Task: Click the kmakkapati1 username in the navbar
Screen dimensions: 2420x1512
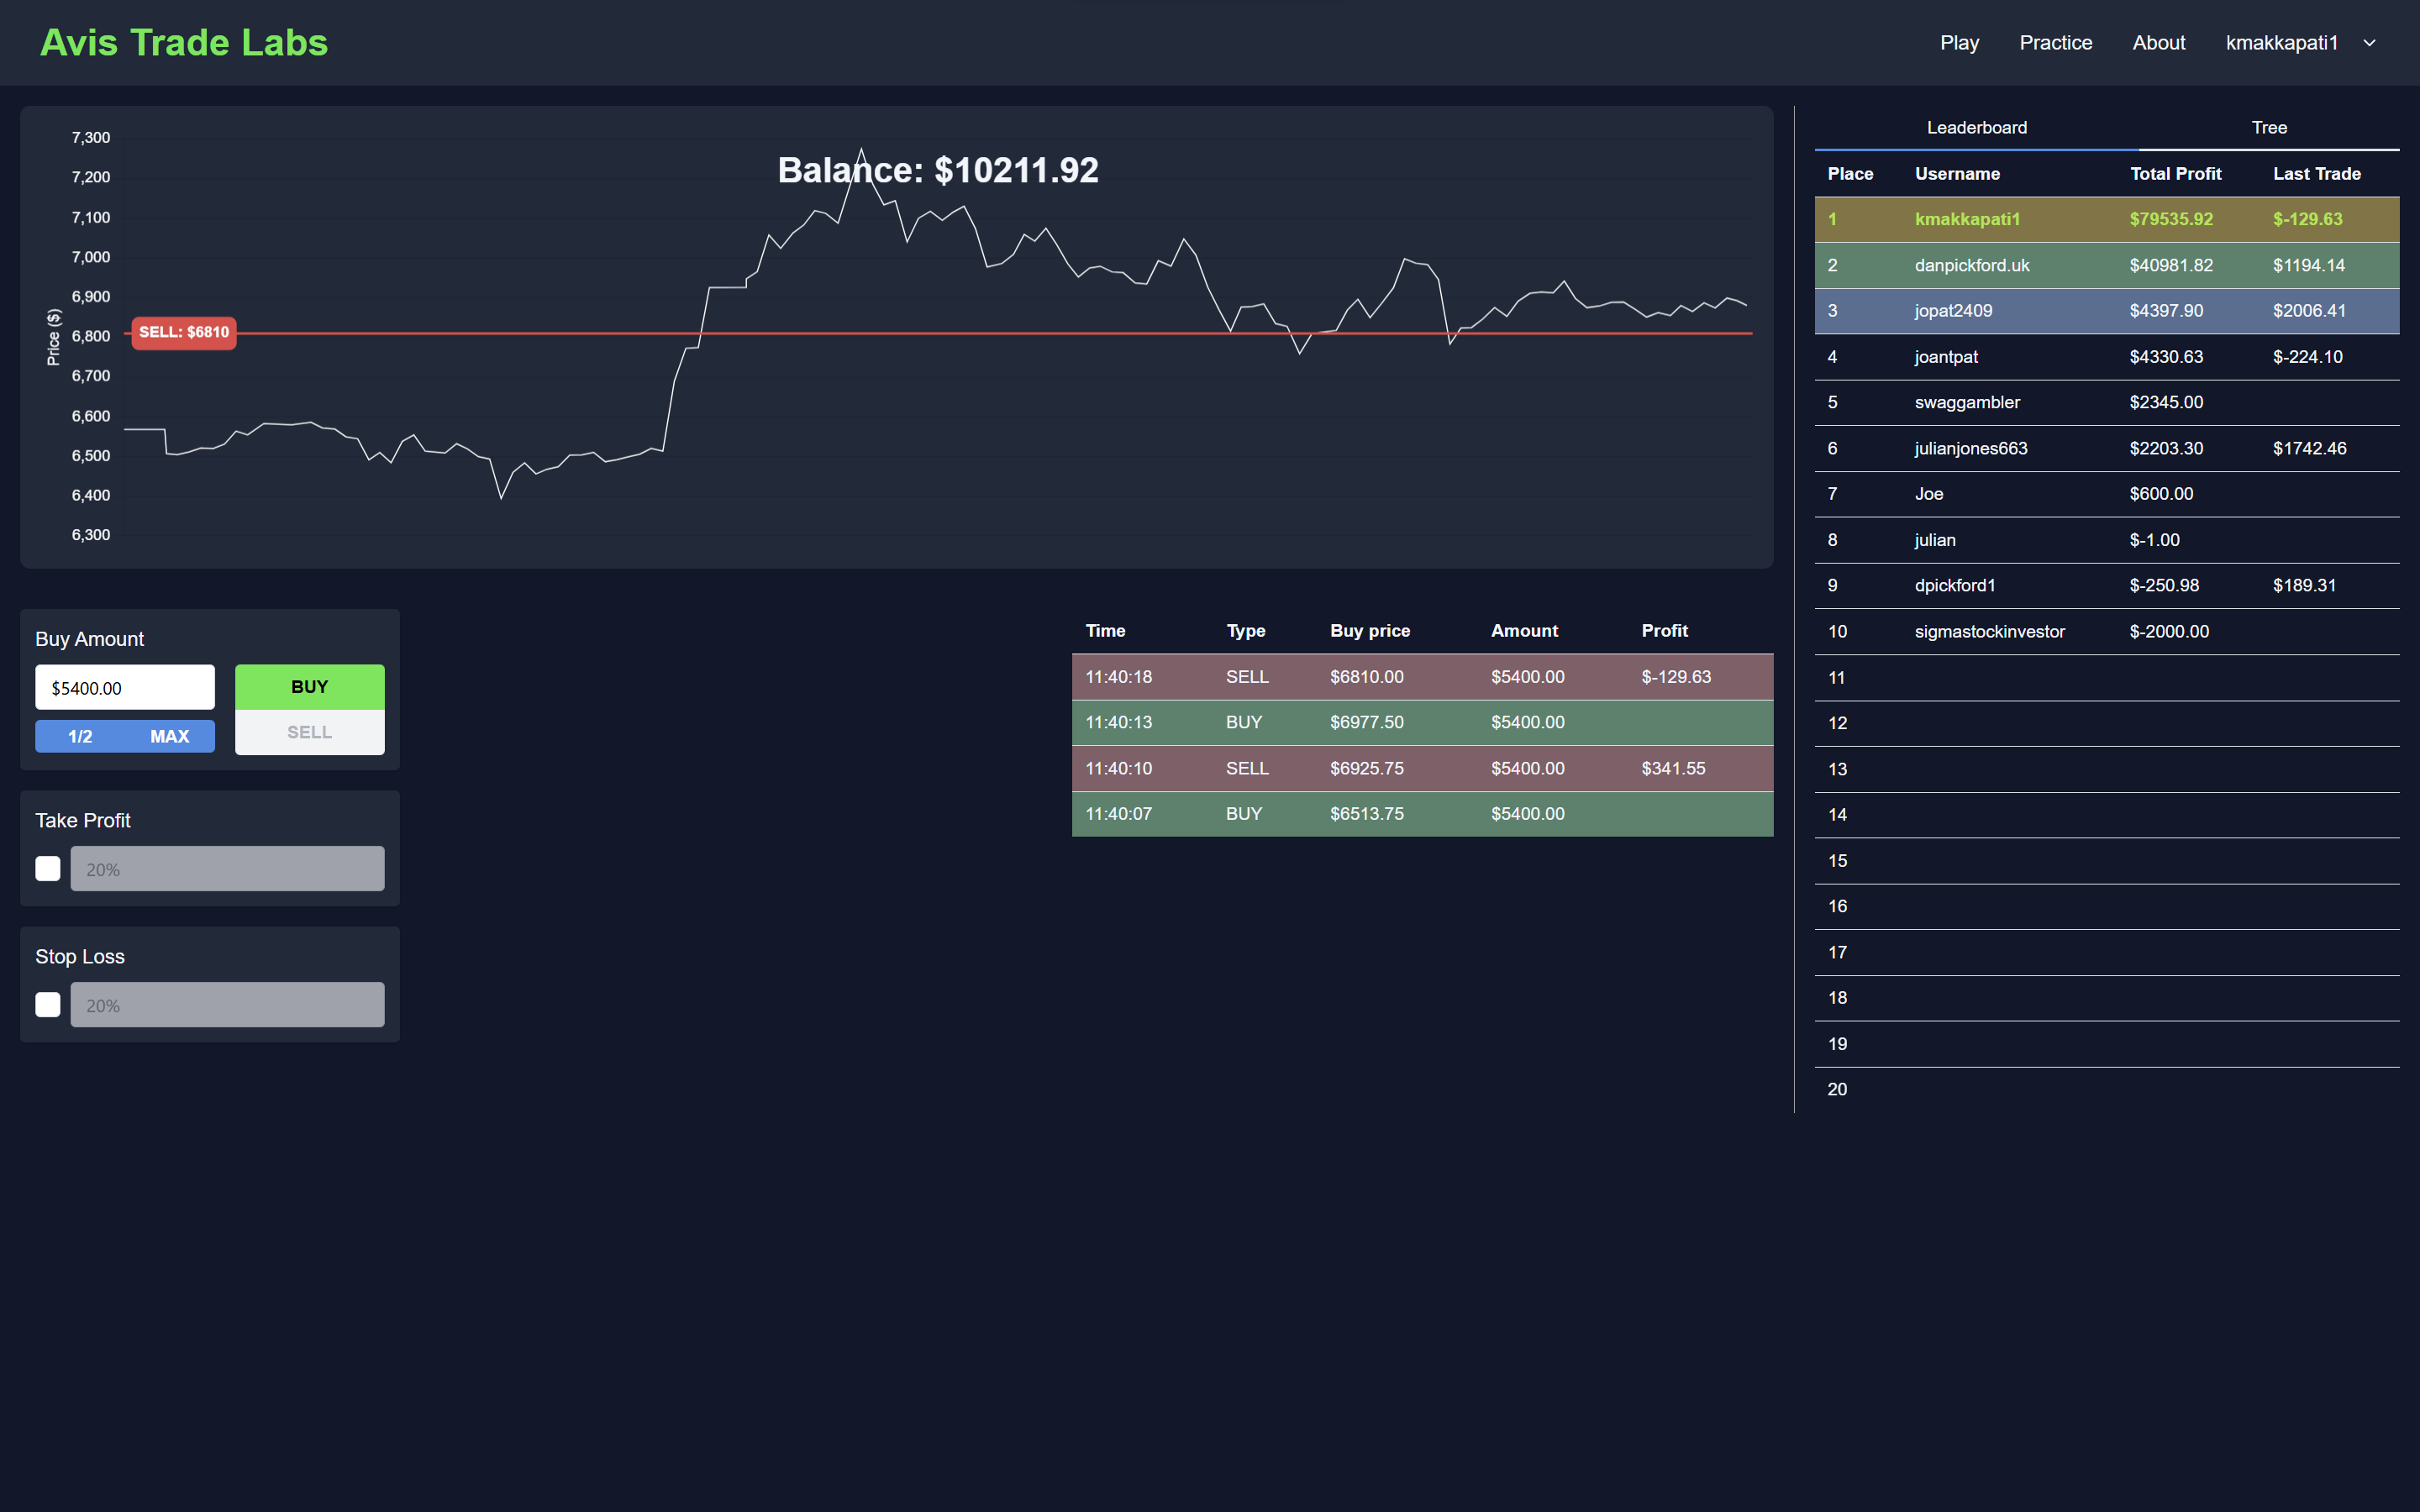Action: [2281, 43]
